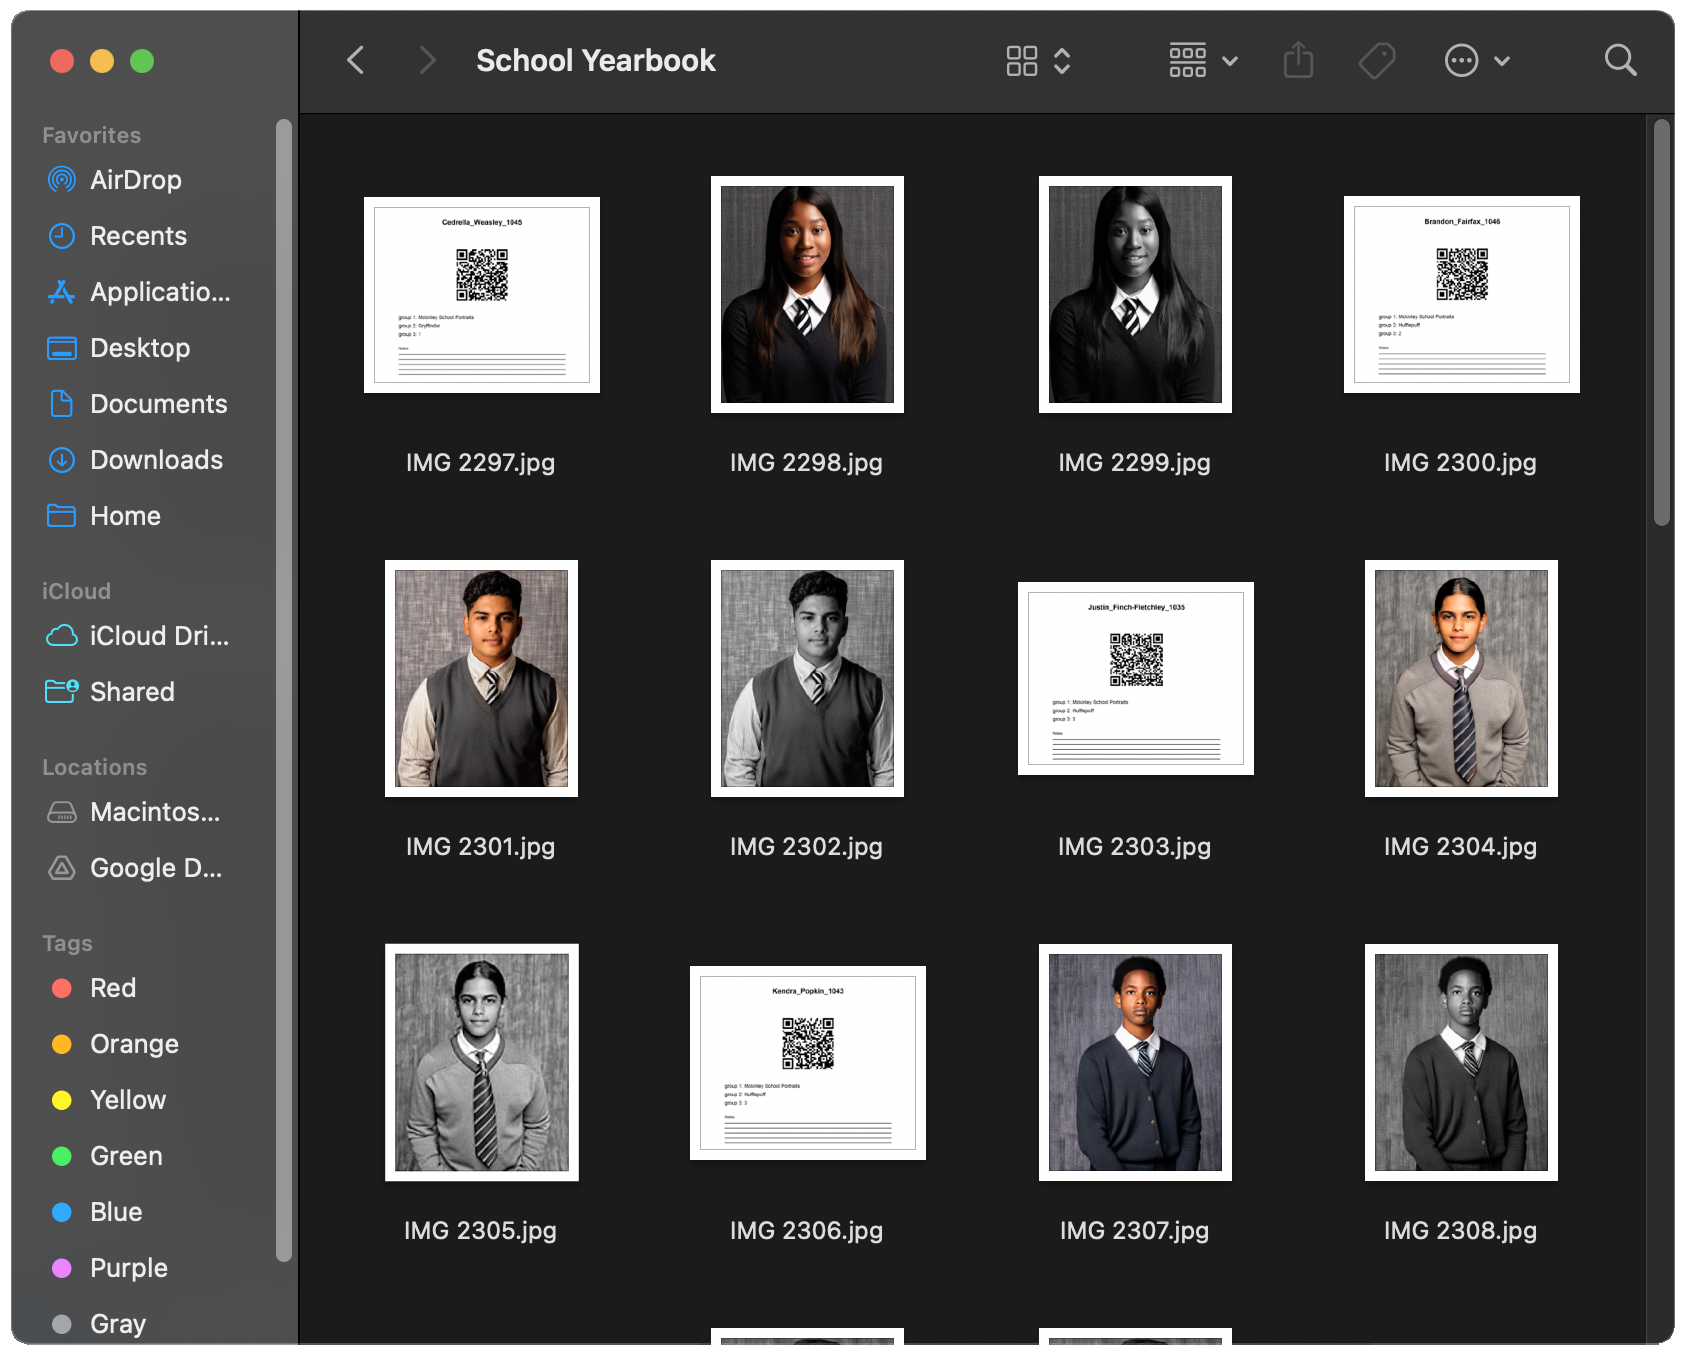Open the view mode up/down selector

pos(1062,61)
